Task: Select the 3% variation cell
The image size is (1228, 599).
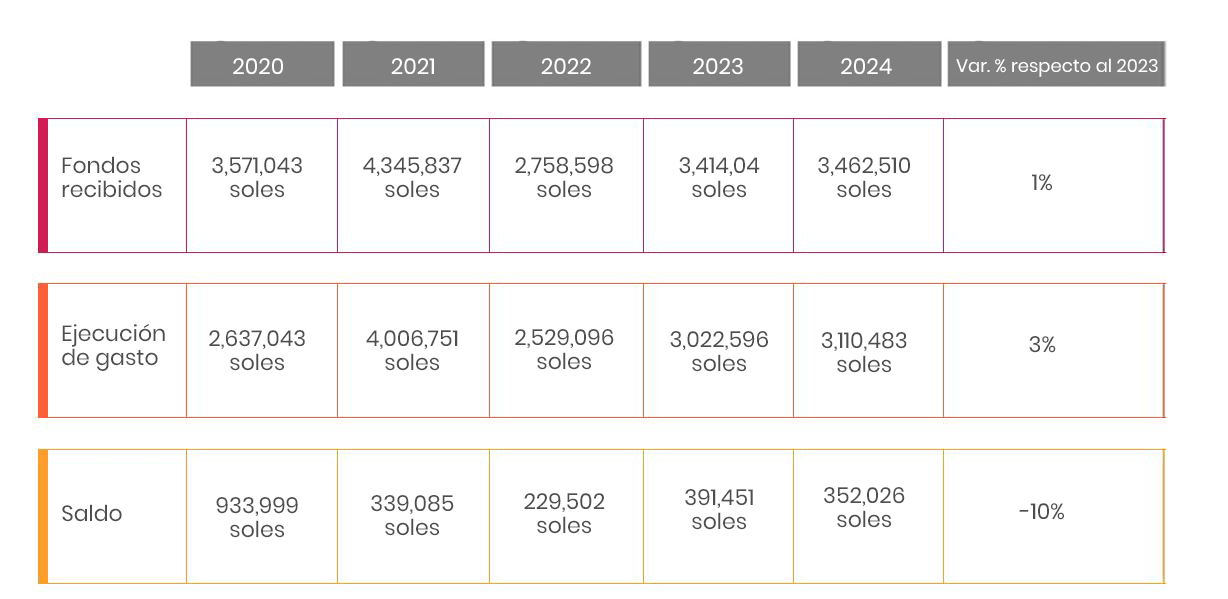Action: (x=1042, y=345)
